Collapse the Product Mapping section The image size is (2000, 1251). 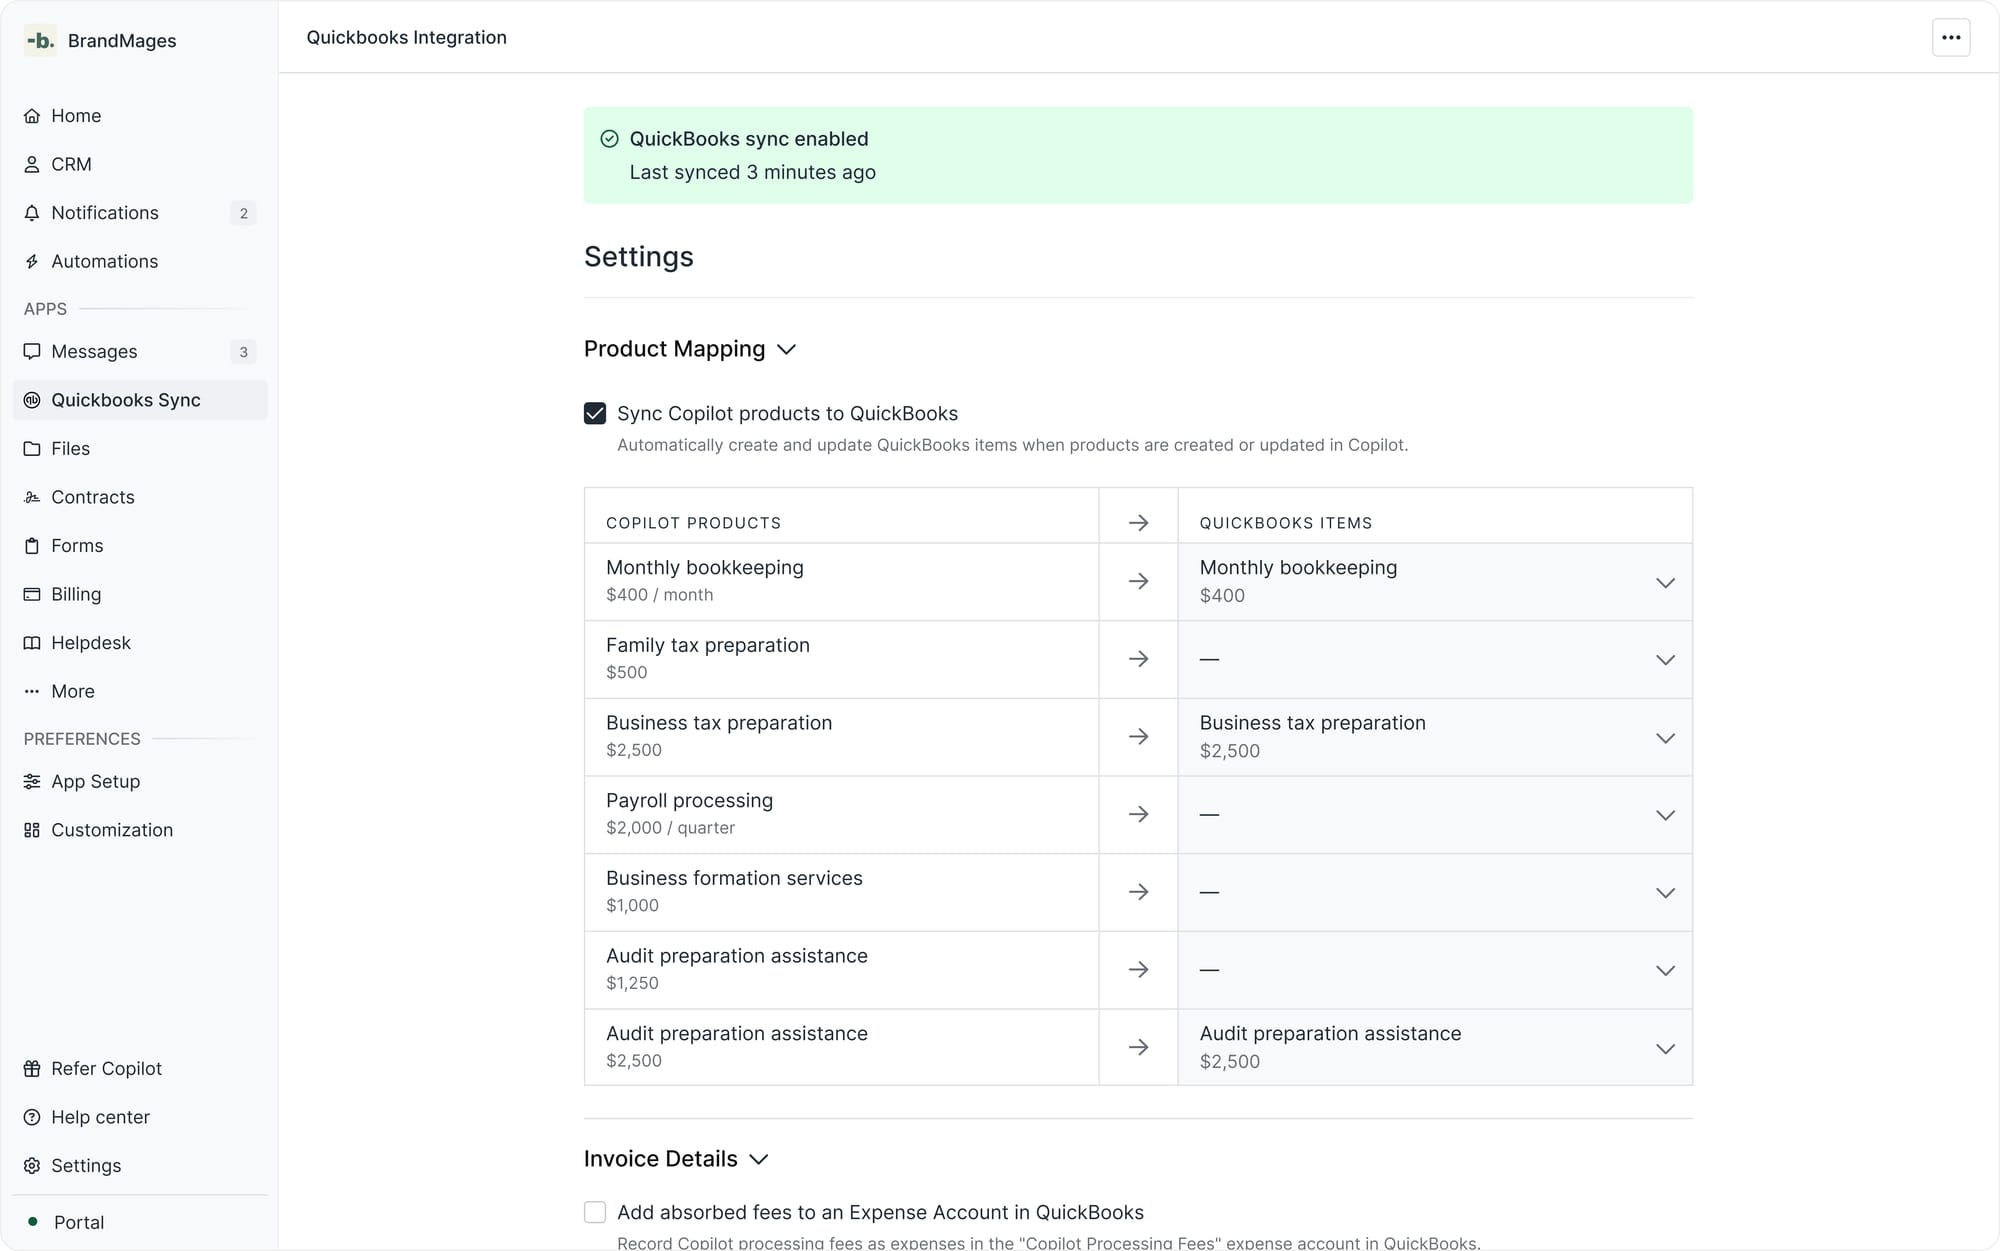click(787, 350)
